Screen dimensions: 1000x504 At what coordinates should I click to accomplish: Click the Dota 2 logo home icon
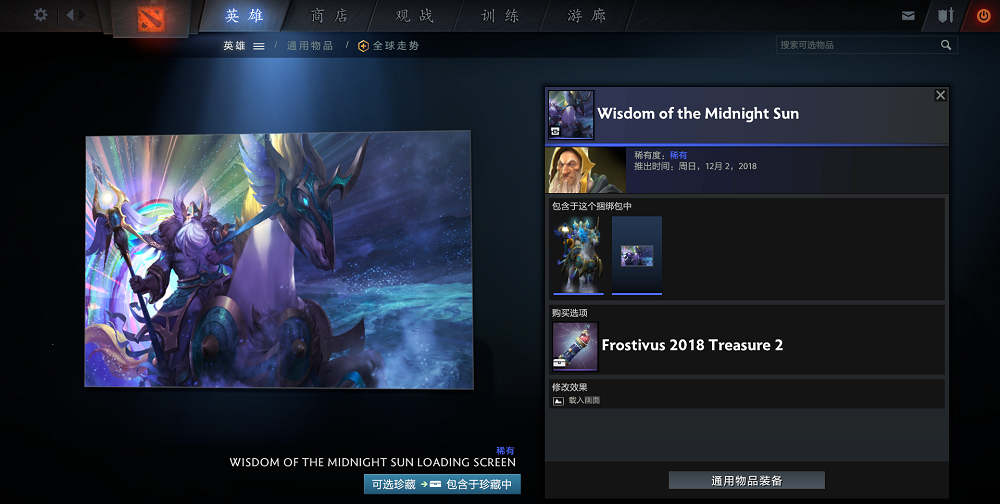pos(151,17)
